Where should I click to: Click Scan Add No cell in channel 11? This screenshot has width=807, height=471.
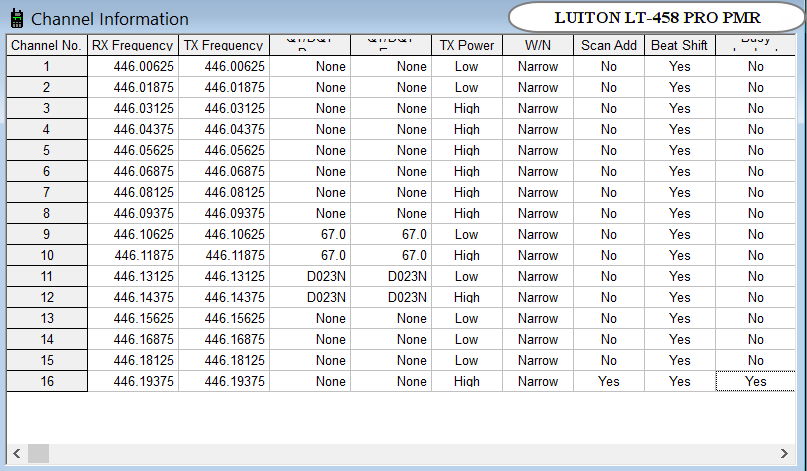tap(609, 276)
